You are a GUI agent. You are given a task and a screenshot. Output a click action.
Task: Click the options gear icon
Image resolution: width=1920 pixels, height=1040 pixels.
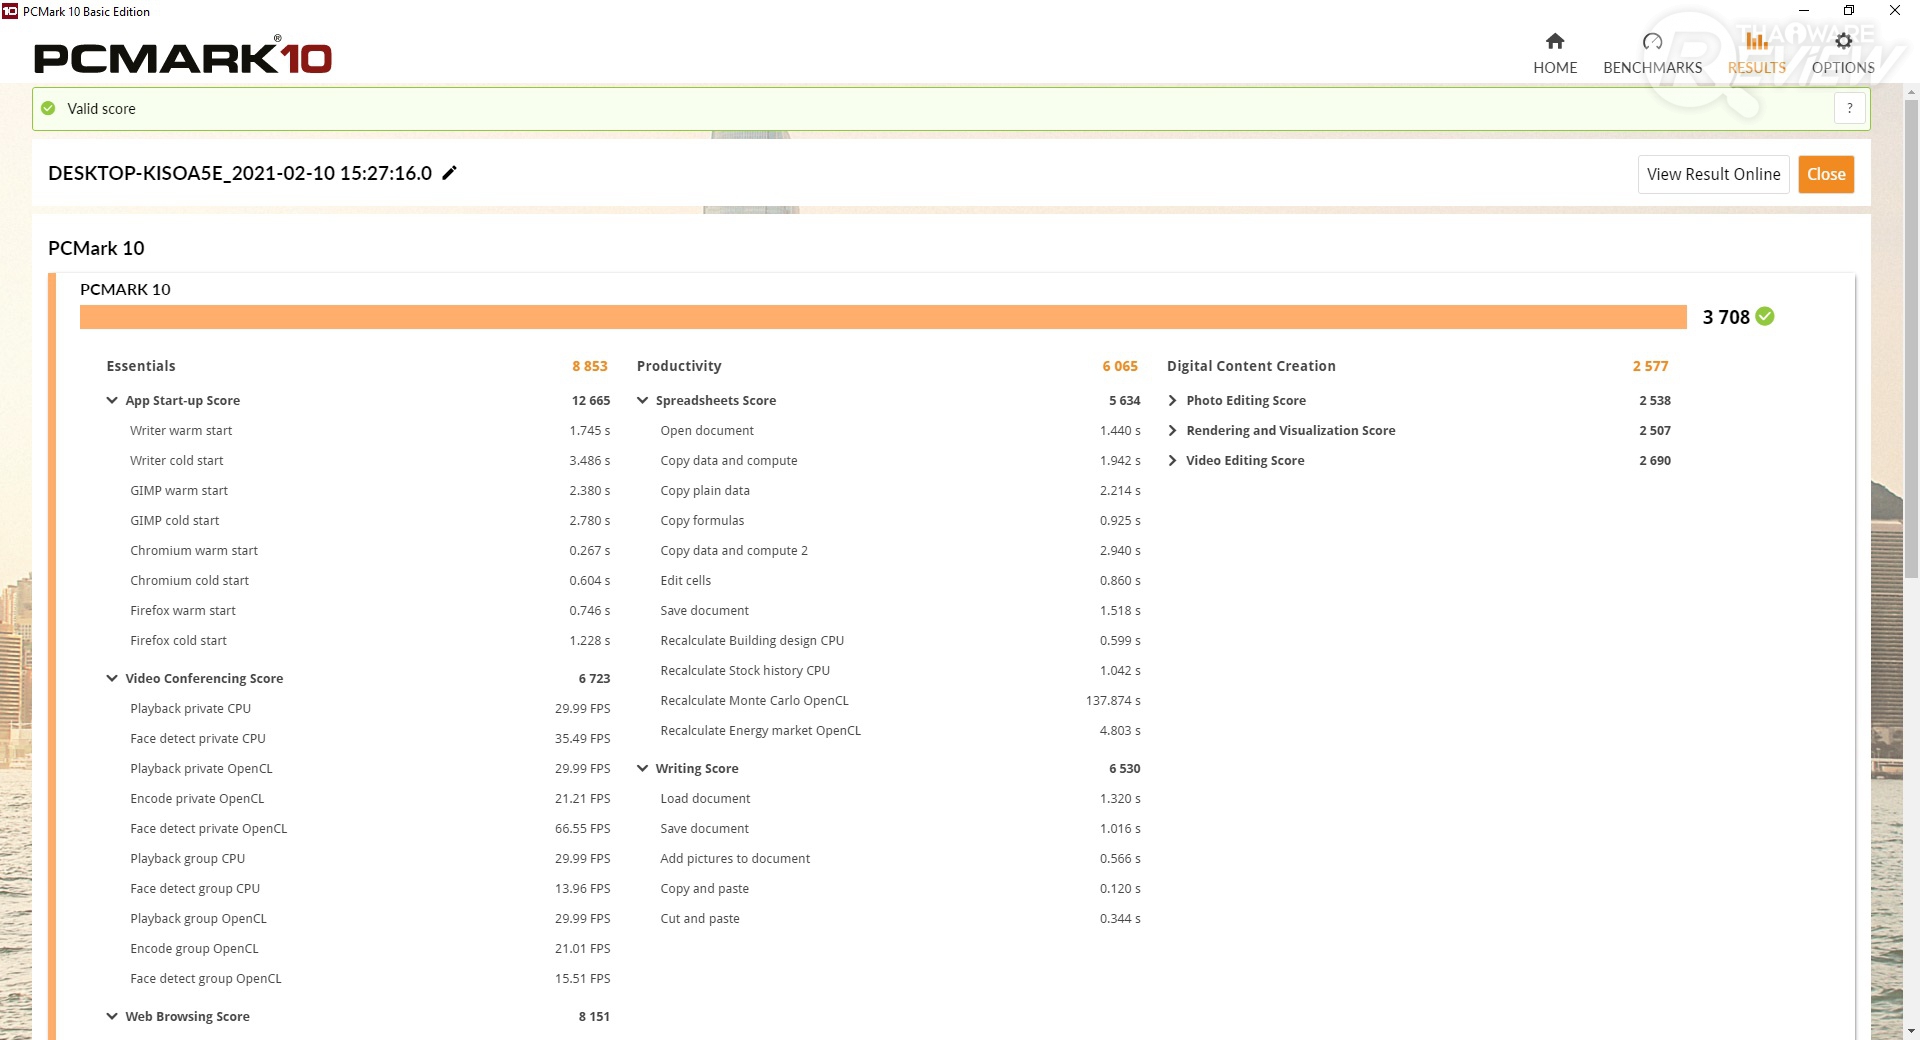[x=1844, y=41]
